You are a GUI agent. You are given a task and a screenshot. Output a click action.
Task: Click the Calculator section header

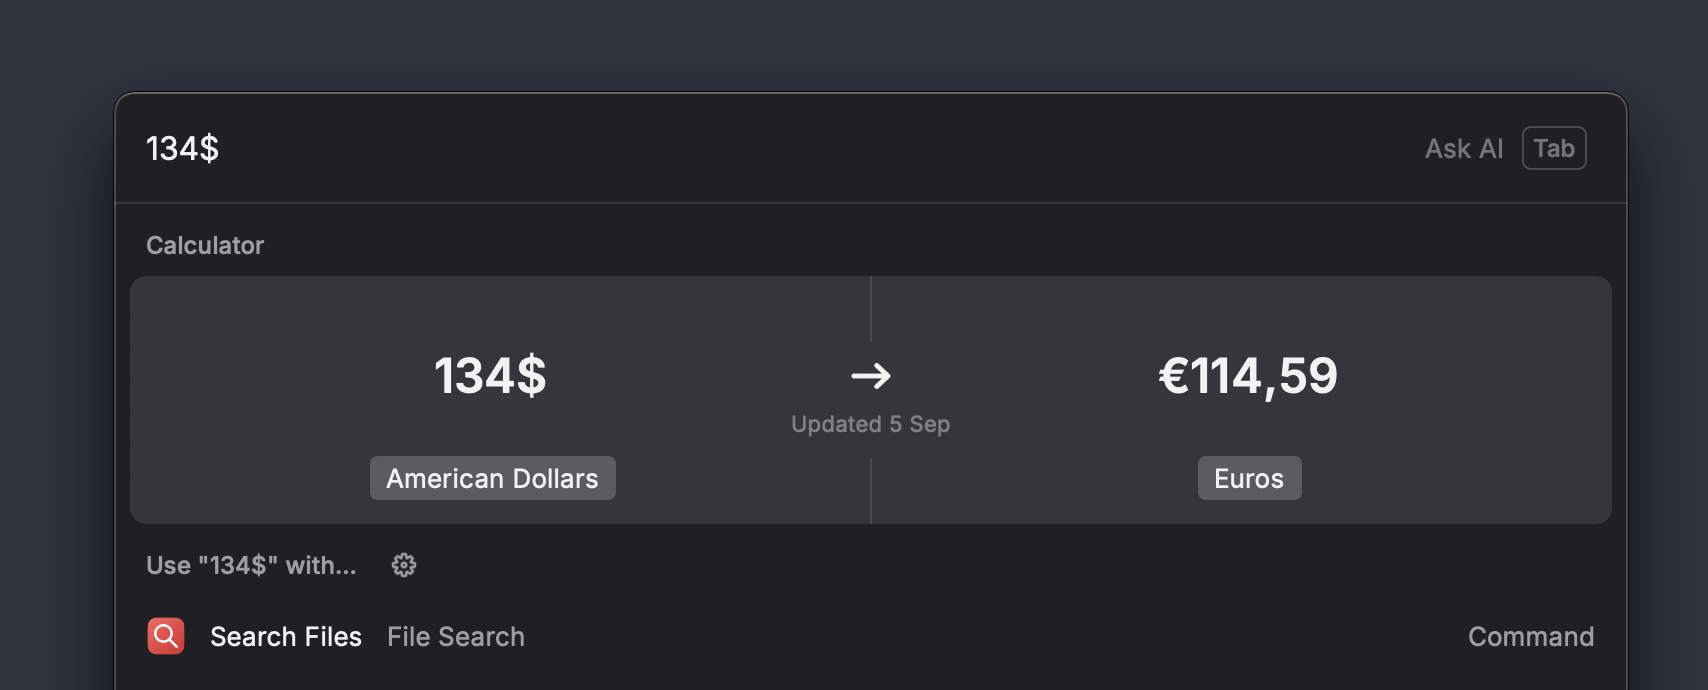pos(205,245)
